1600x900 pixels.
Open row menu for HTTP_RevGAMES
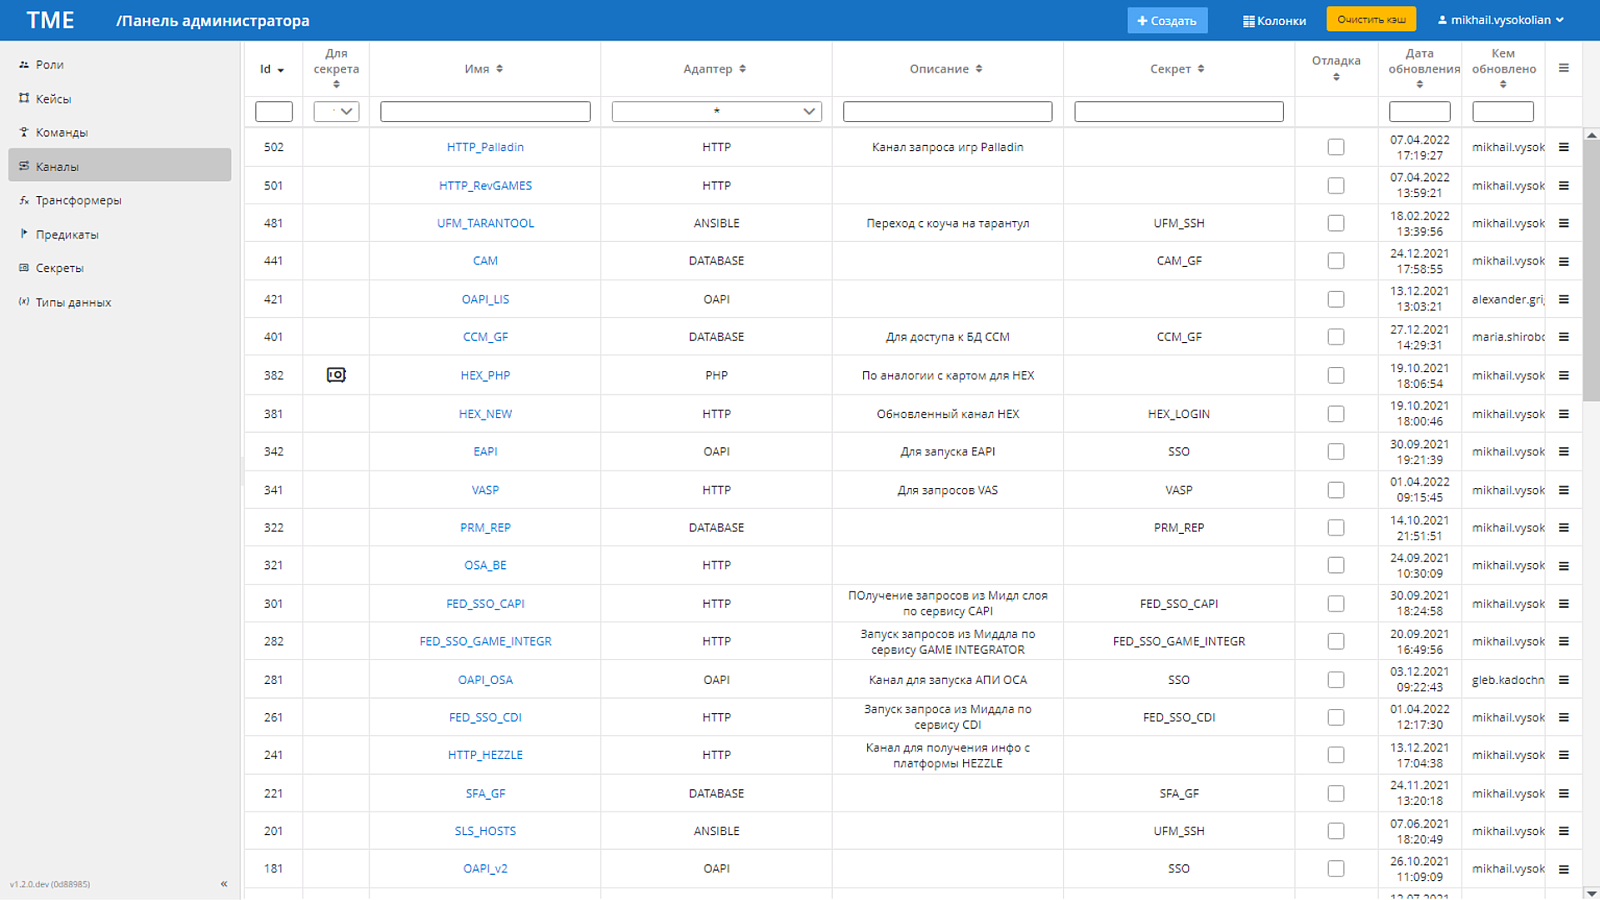[x=1563, y=185]
